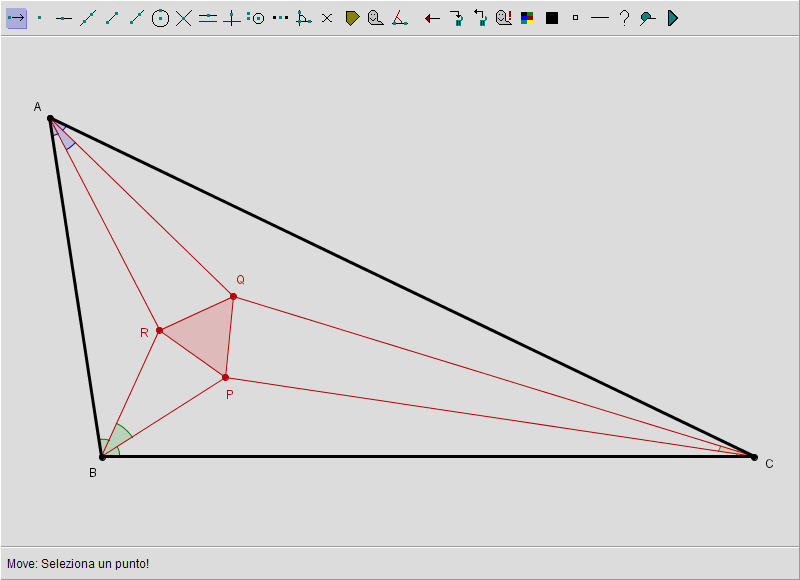Select vertex point B of the triangle

tap(102, 457)
